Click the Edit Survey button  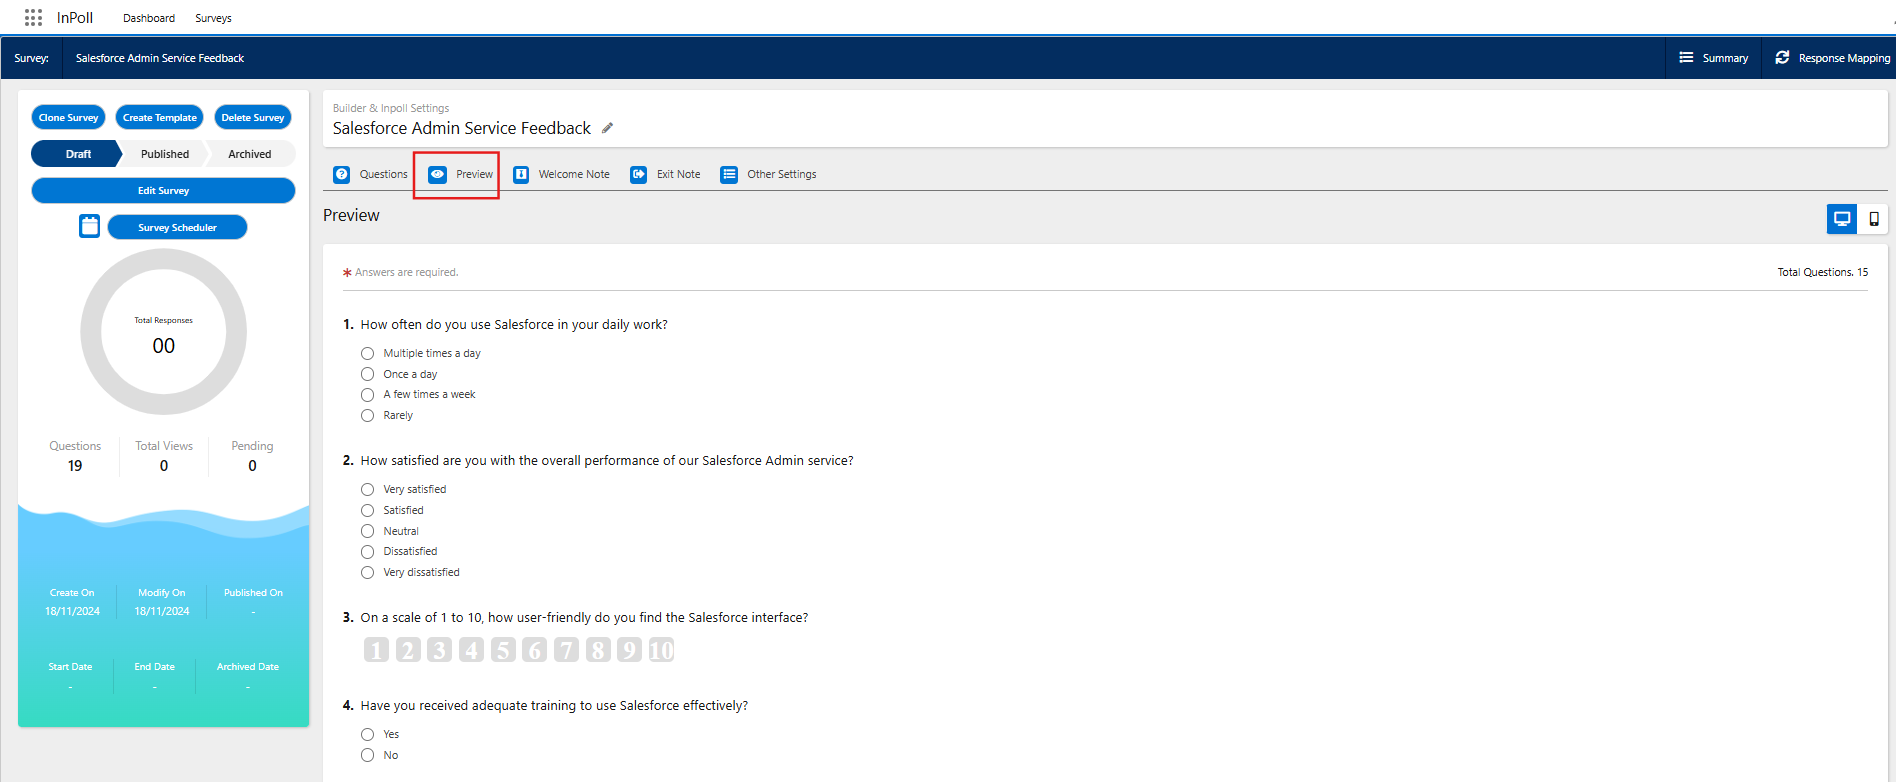point(163,190)
